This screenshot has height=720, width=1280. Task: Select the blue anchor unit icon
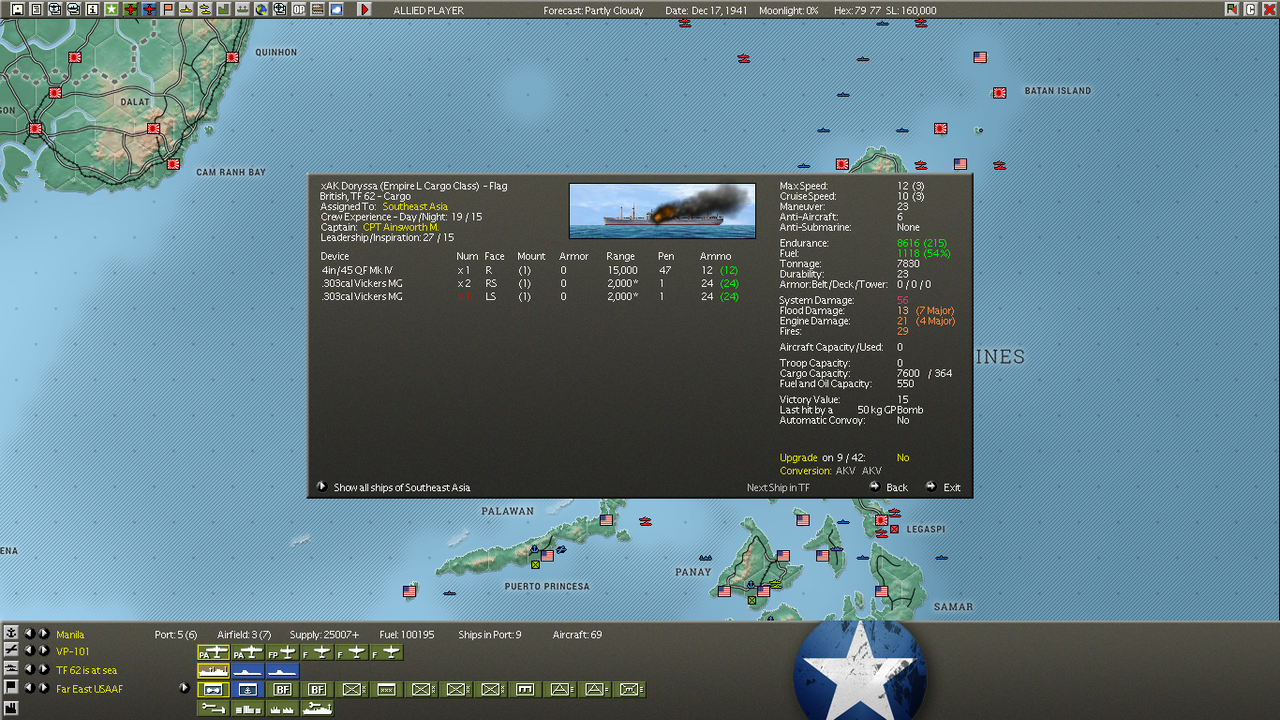coord(248,689)
